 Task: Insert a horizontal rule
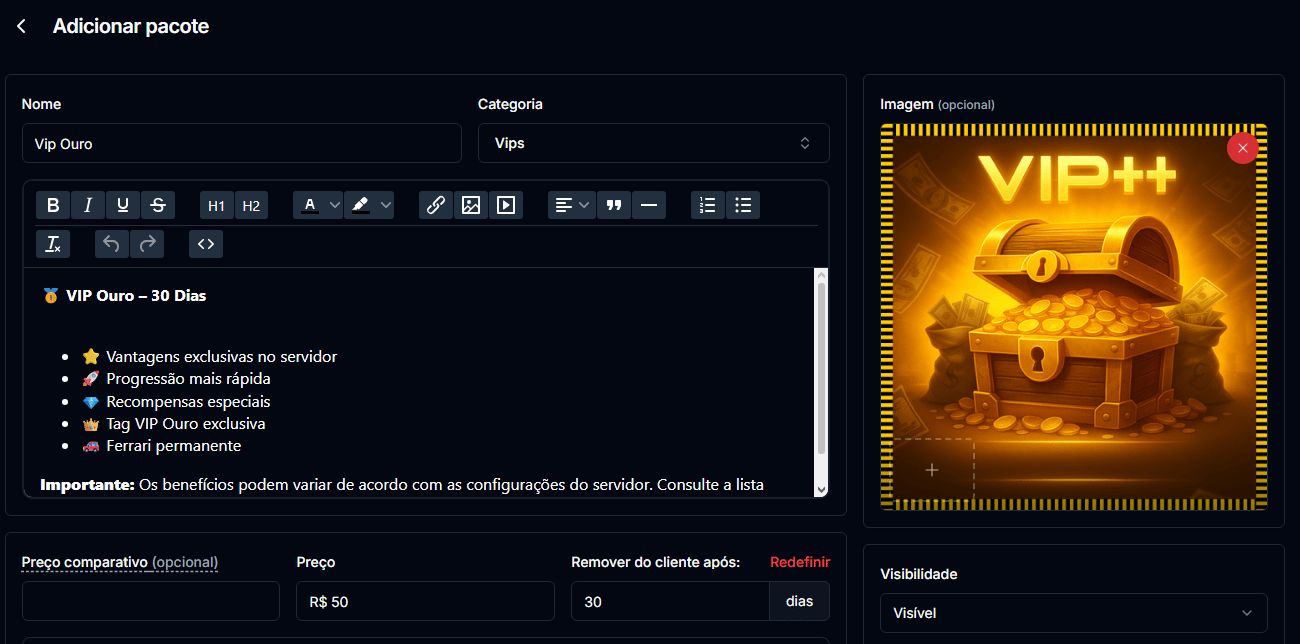(649, 205)
